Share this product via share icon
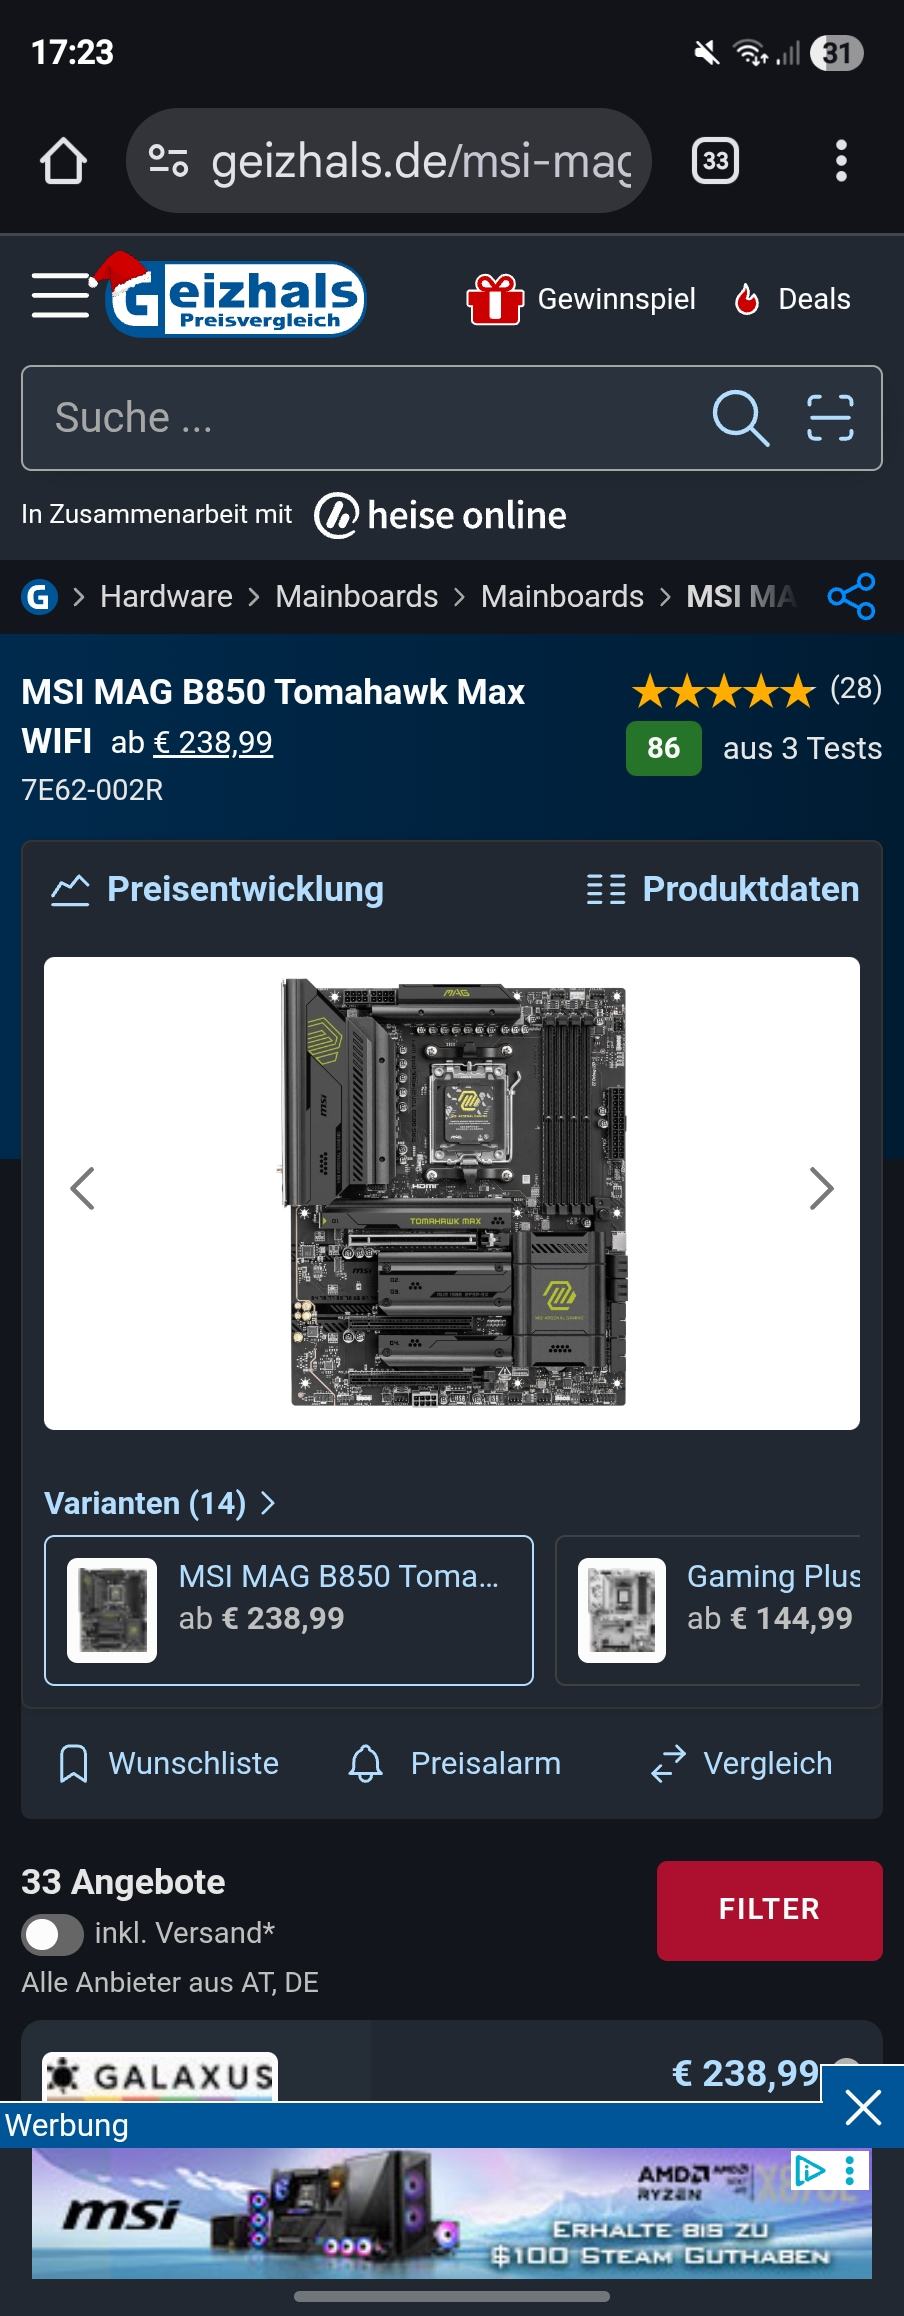This screenshot has width=904, height=2316. (851, 597)
